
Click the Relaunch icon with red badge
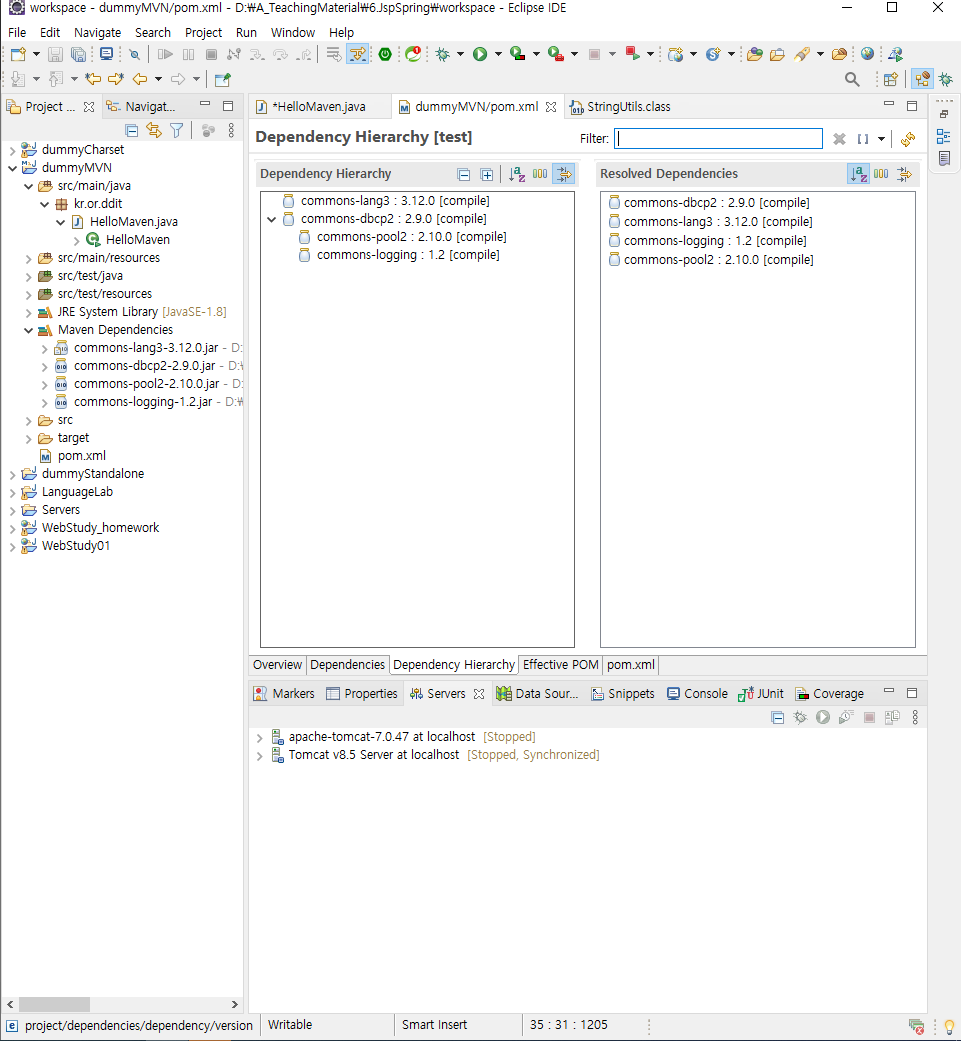413,54
